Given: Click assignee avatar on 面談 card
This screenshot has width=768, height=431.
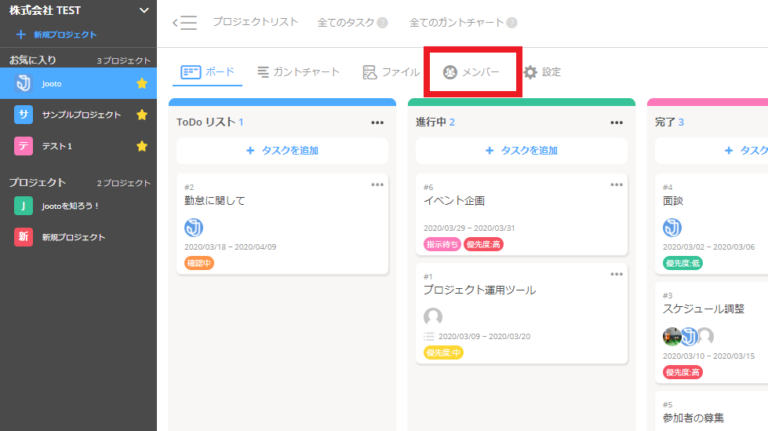Looking at the screenshot, I should pos(672,228).
